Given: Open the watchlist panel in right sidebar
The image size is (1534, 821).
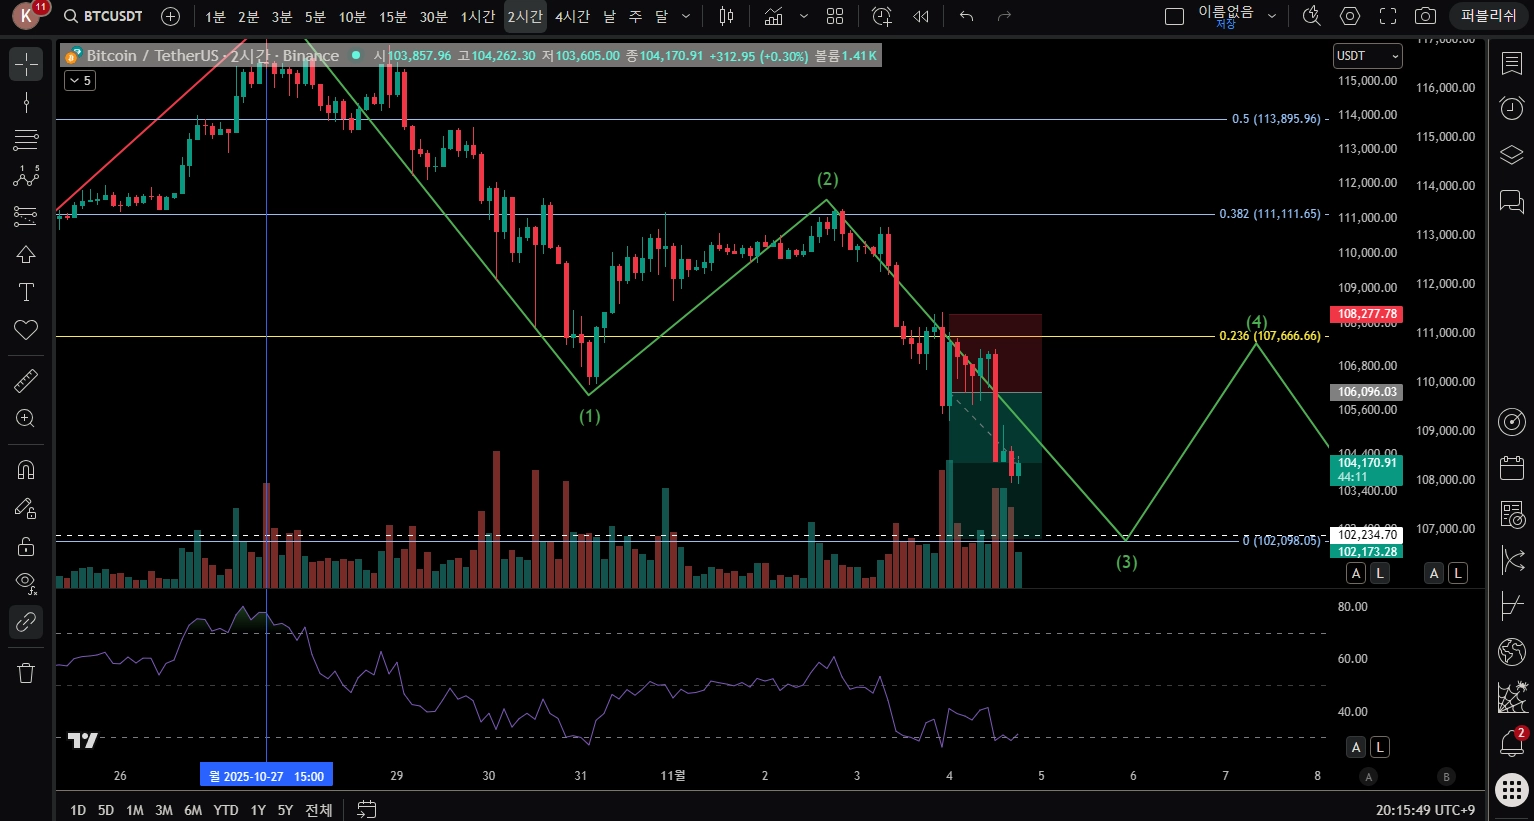Looking at the screenshot, I should (1512, 63).
